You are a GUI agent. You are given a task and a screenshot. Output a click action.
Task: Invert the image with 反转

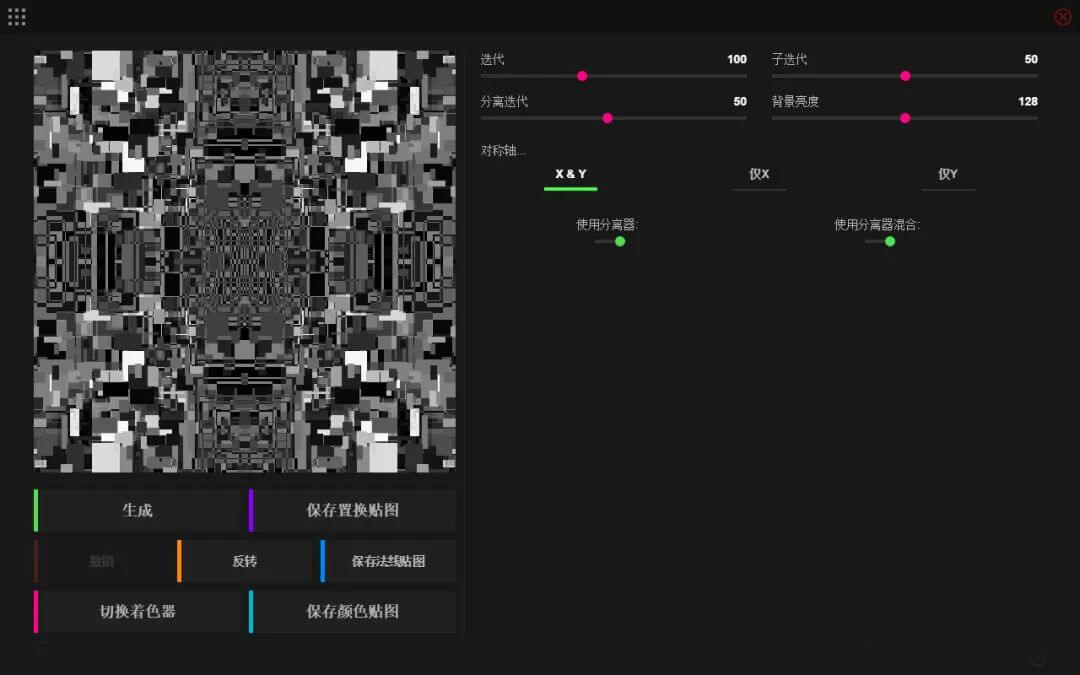click(x=245, y=561)
